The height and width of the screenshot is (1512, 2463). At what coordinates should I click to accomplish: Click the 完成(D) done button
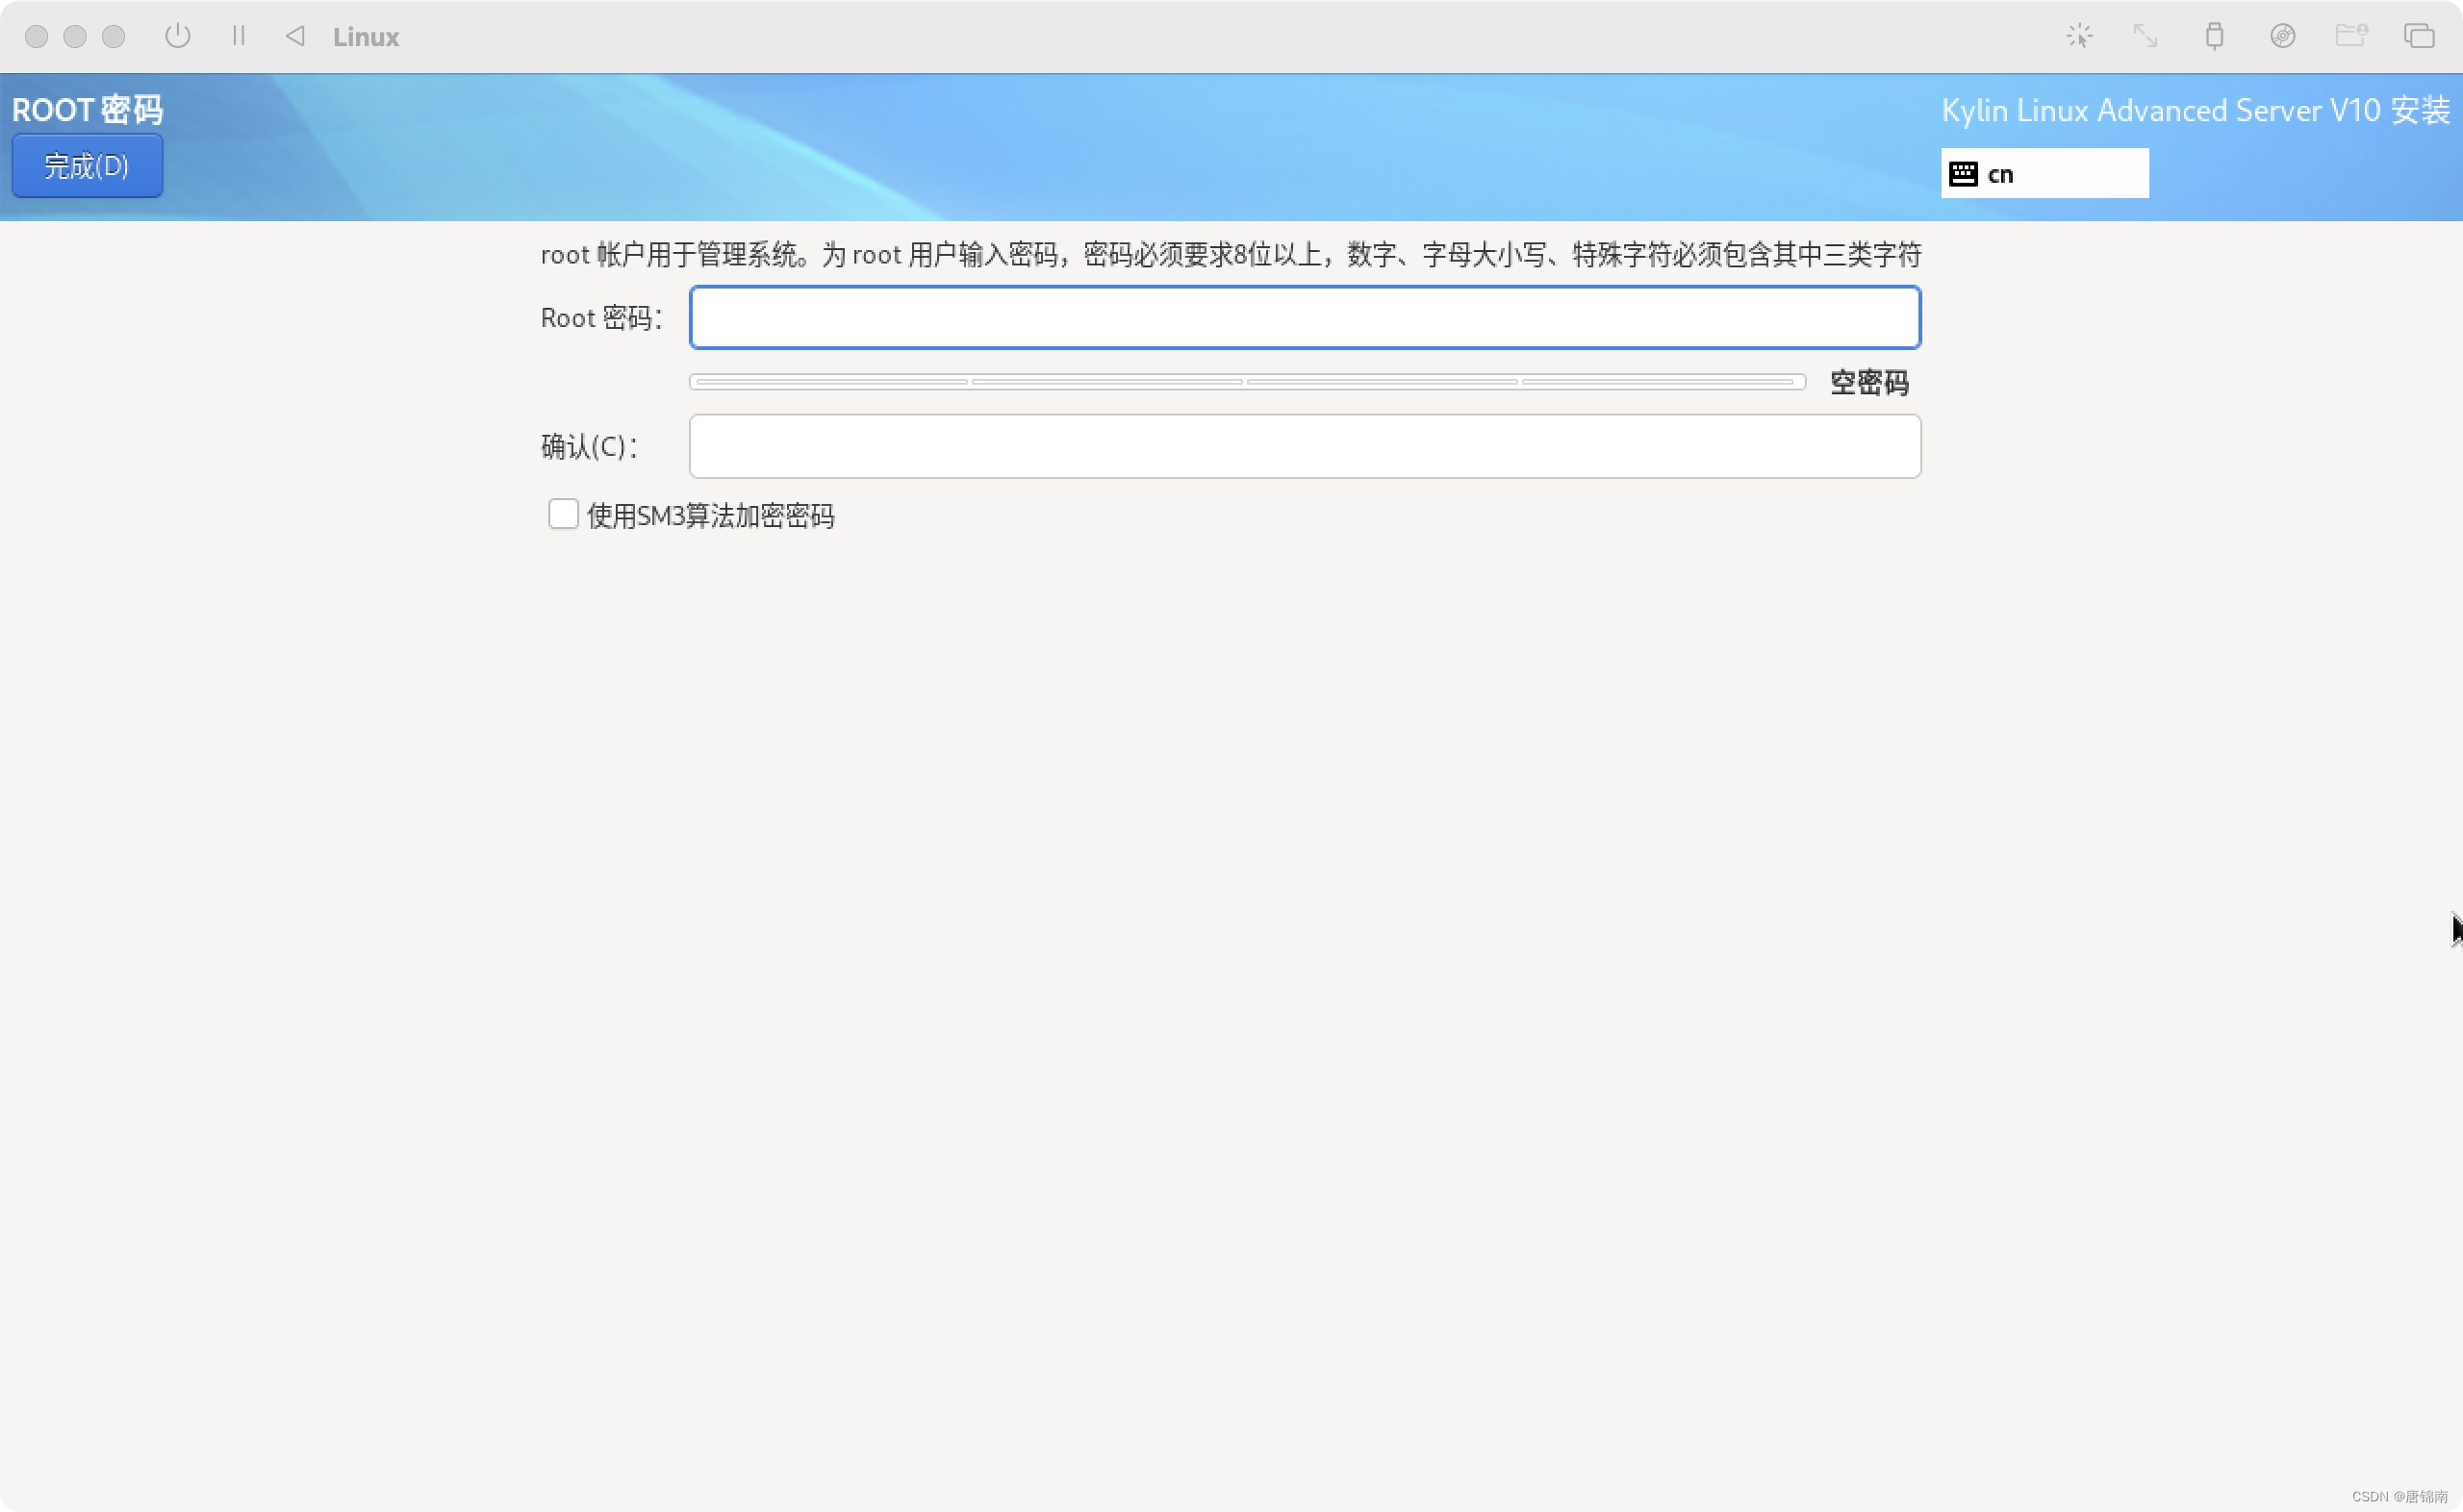click(87, 166)
